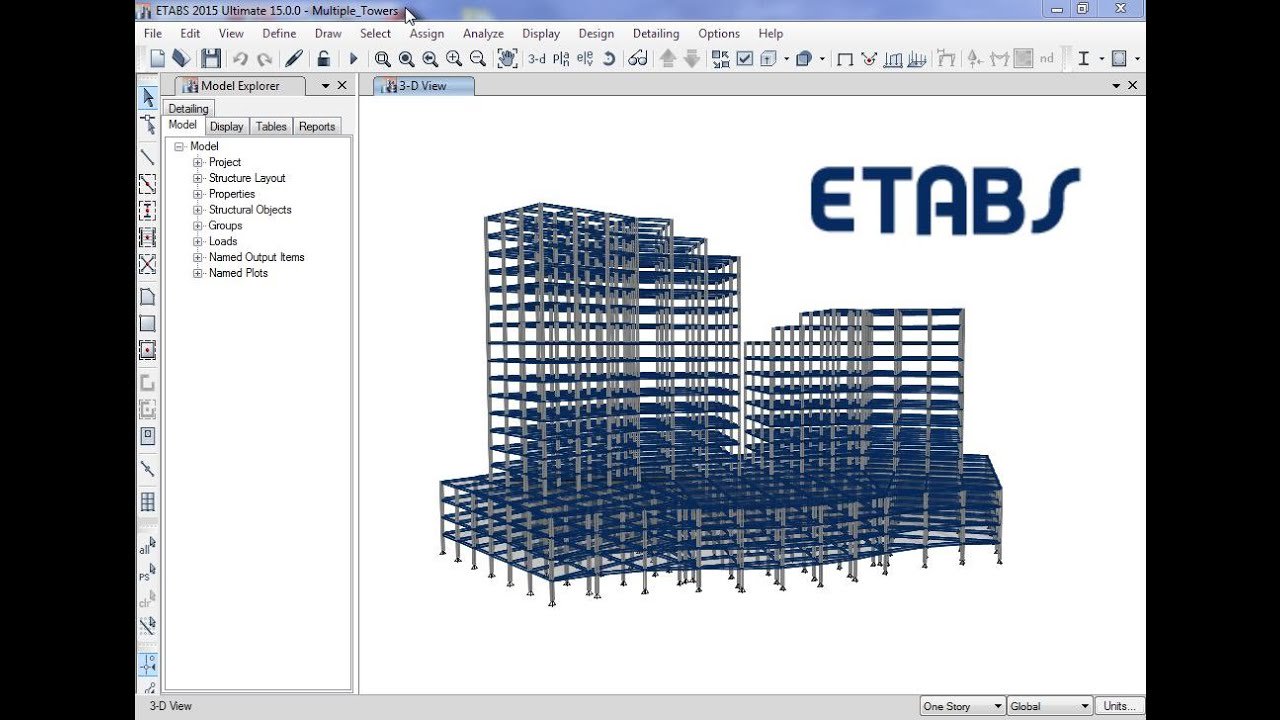Viewport: 1280px width, 720px height.
Task: Expand the Structural Objects tree node
Action: (x=196, y=209)
